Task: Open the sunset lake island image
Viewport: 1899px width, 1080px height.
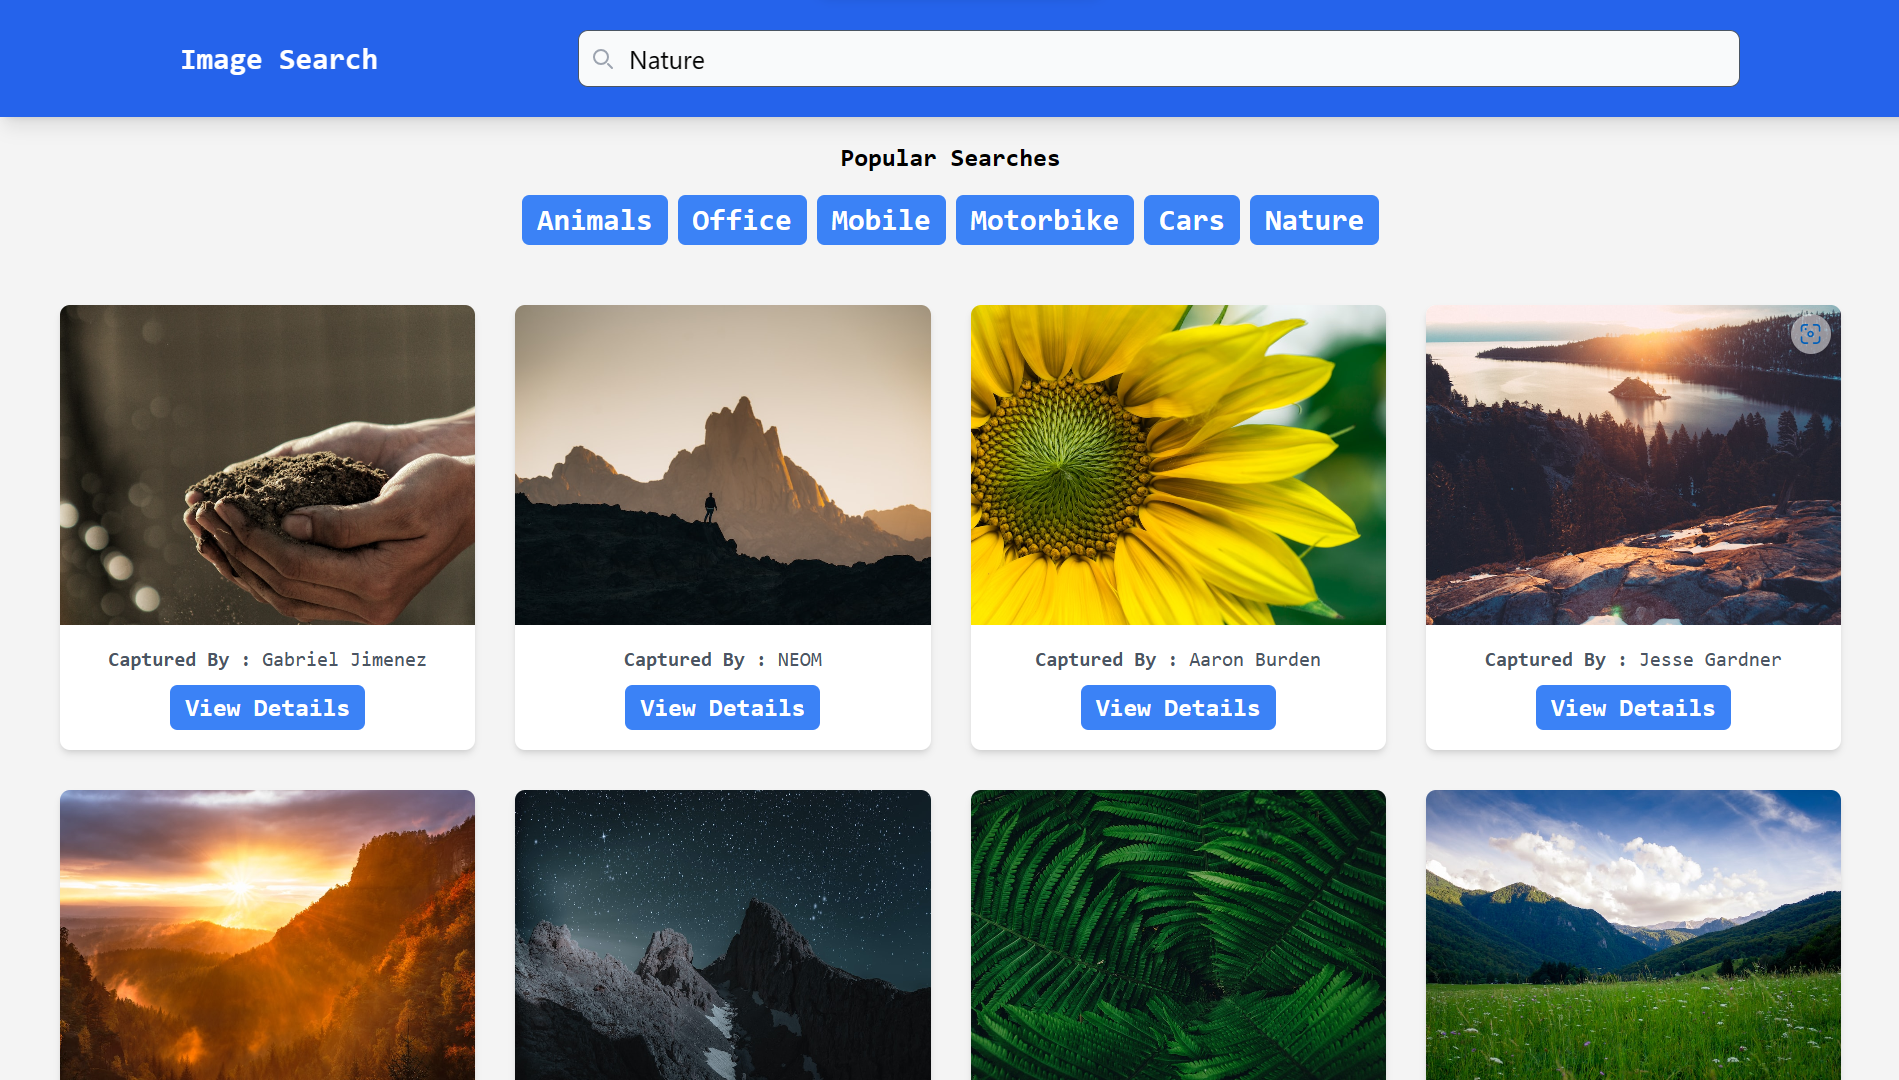Action: (1632, 464)
